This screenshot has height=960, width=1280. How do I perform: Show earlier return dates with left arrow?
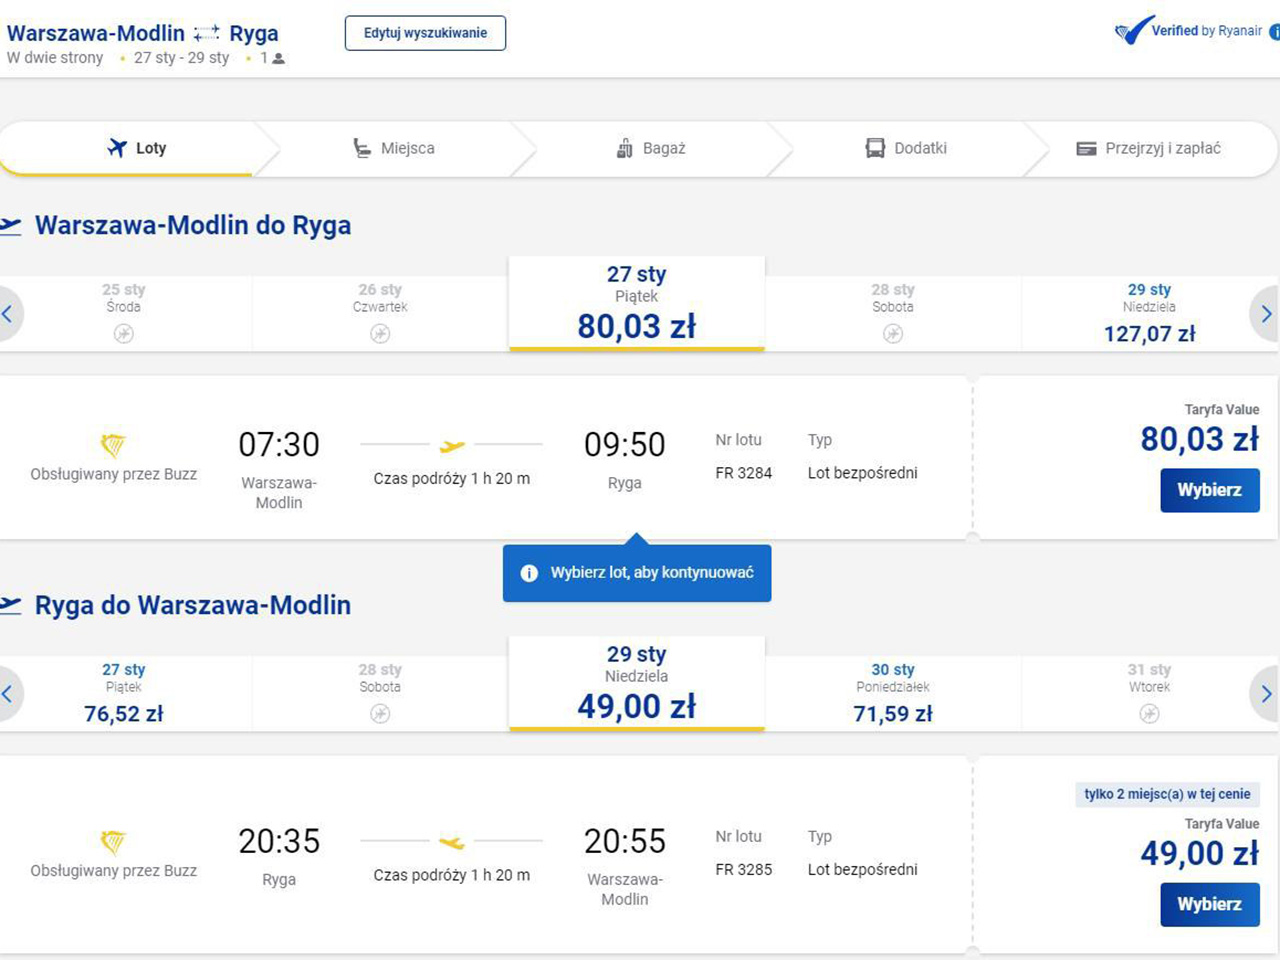8,694
